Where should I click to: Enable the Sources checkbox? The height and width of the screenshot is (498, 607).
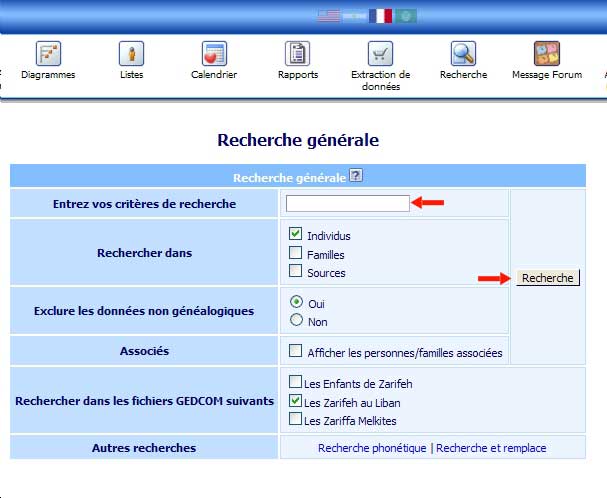pyautogui.click(x=296, y=271)
